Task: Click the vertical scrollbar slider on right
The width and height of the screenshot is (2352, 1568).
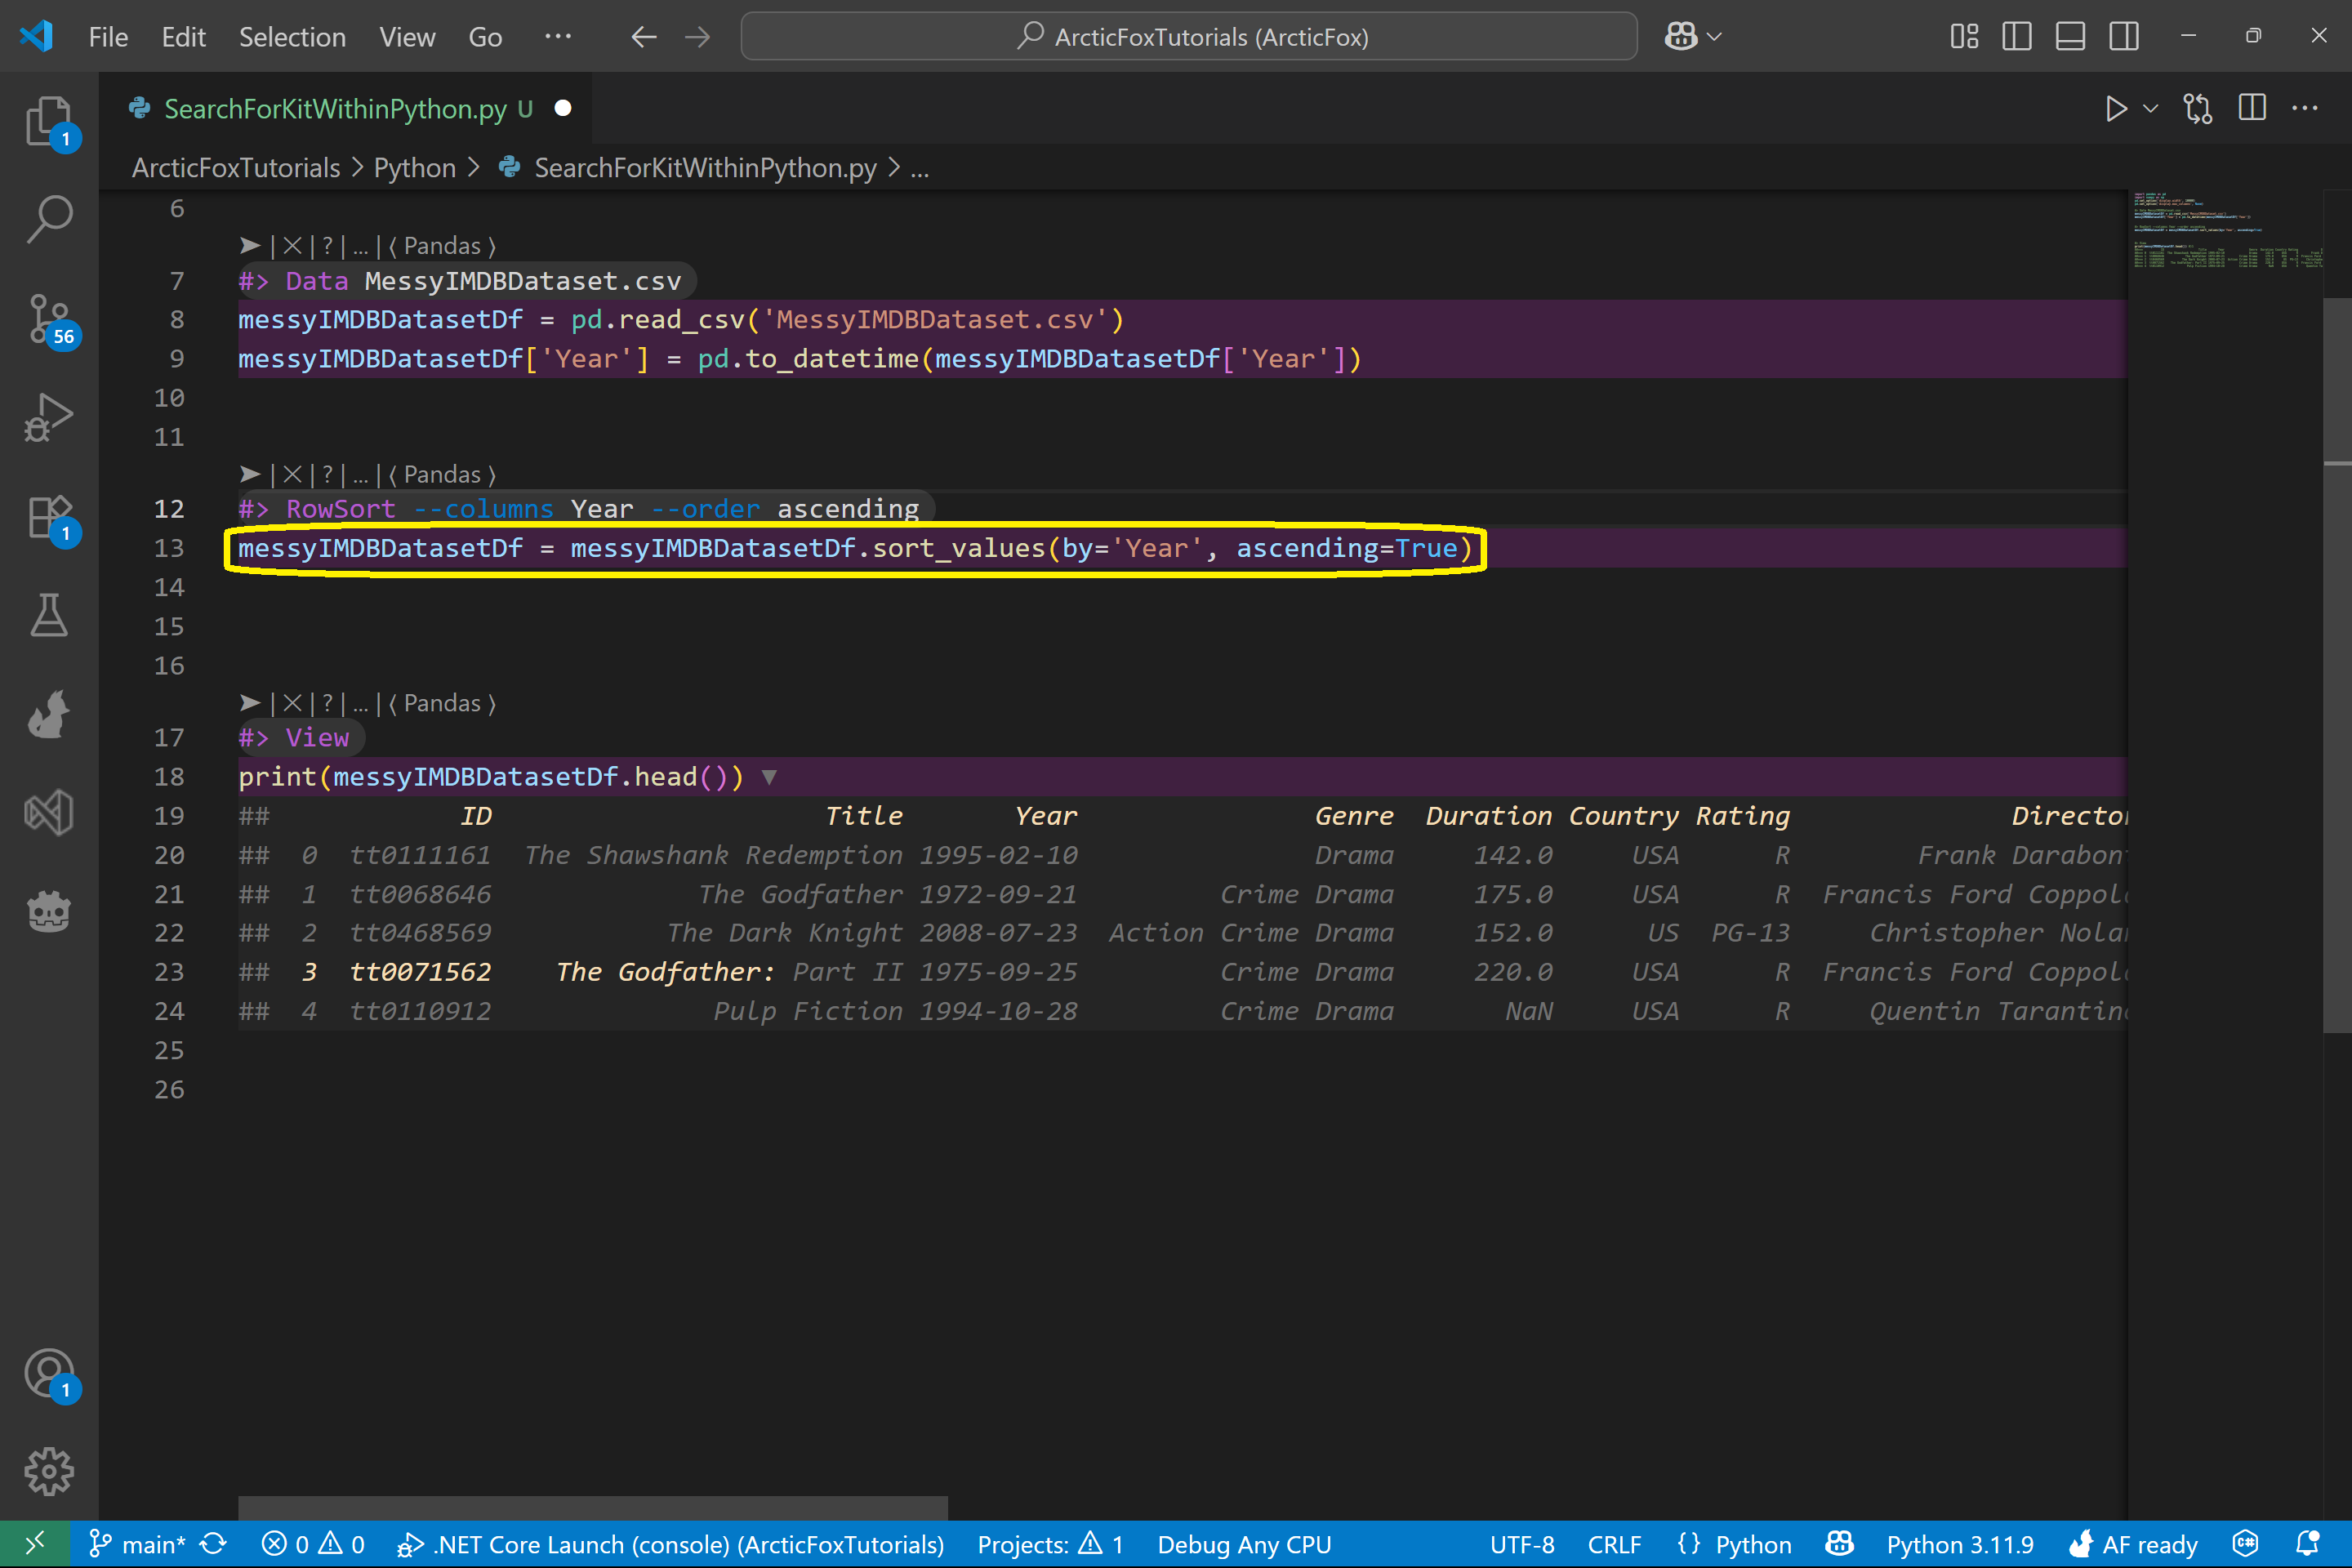Action: tap(2337, 664)
